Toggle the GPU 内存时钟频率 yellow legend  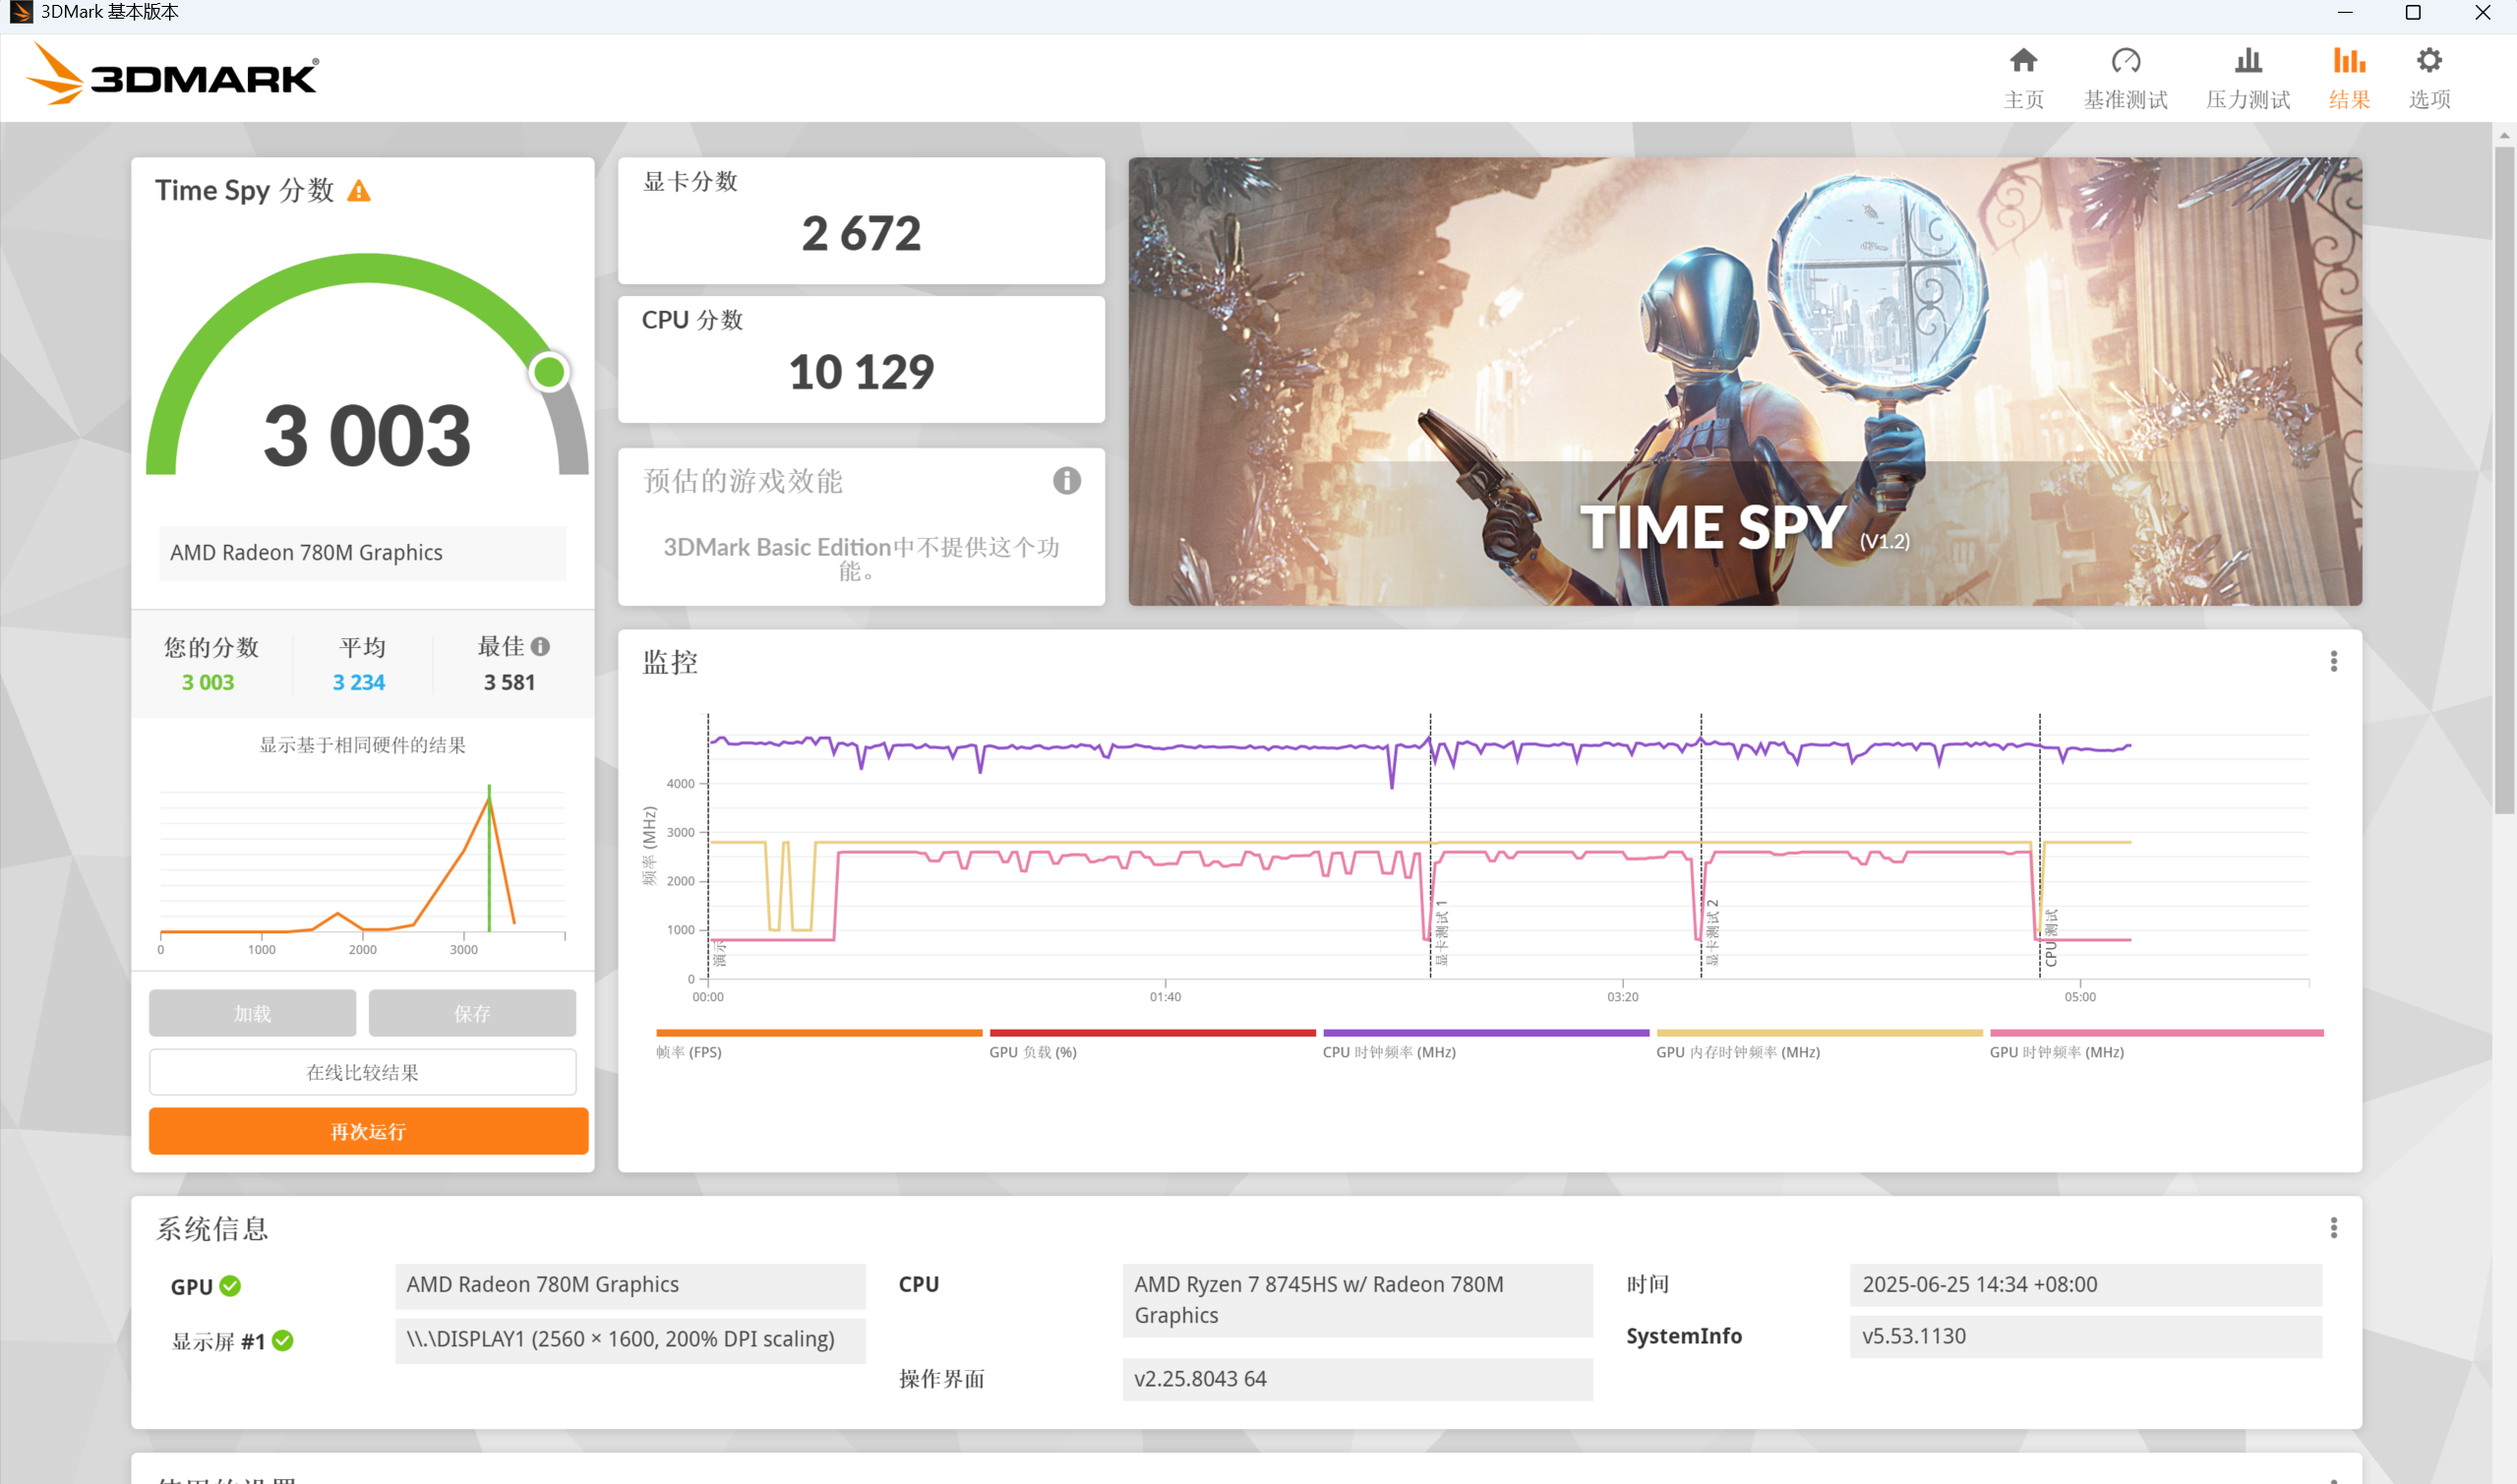tap(1819, 1044)
